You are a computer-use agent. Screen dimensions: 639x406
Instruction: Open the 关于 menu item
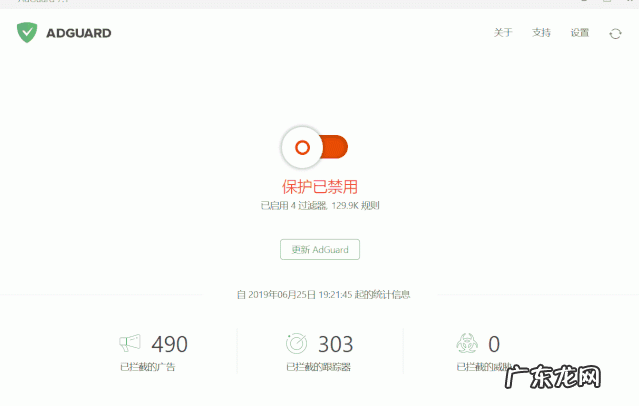[x=503, y=33]
